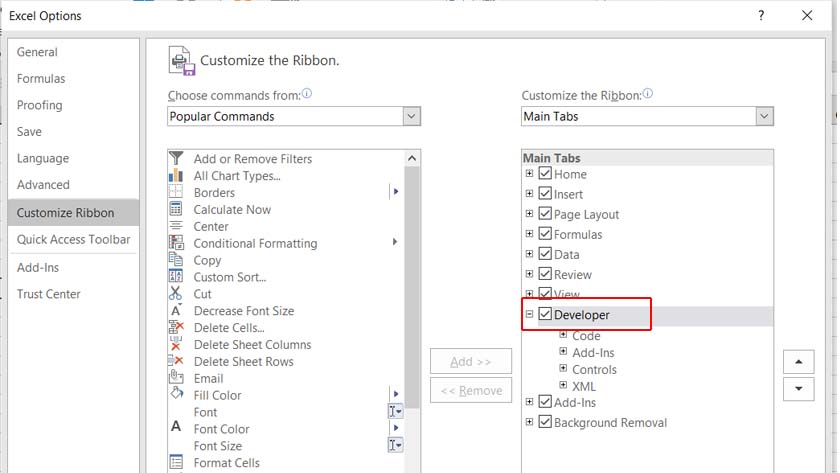Click the Cut scissors icon
This screenshot has height=473, width=840.
pyautogui.click(x=175, y=294)
